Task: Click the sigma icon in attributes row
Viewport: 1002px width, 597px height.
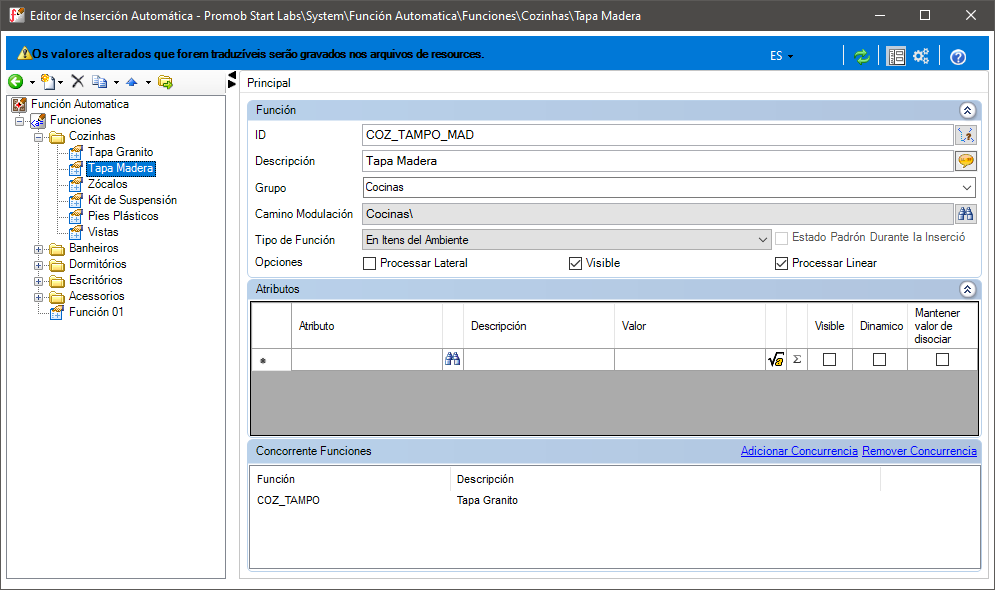Action: click(797, 359)
